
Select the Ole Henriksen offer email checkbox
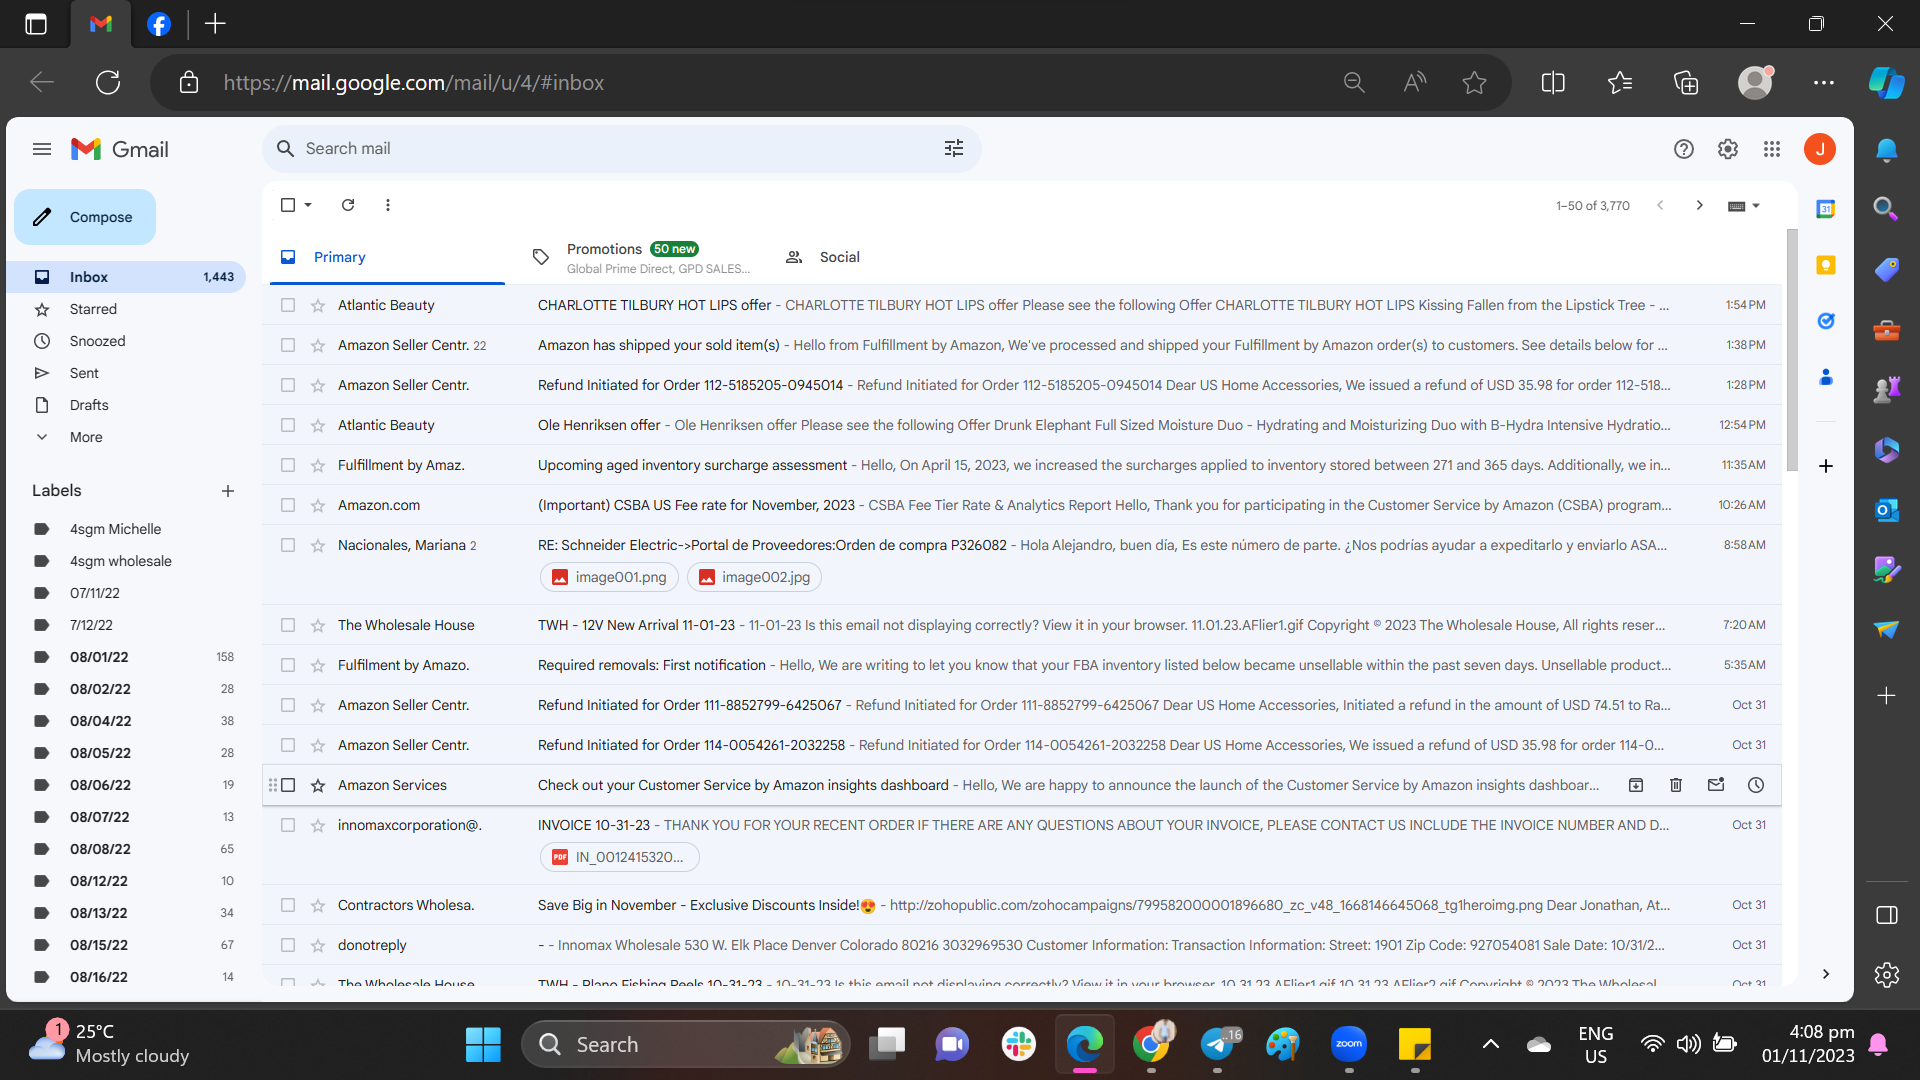[288, 425]
